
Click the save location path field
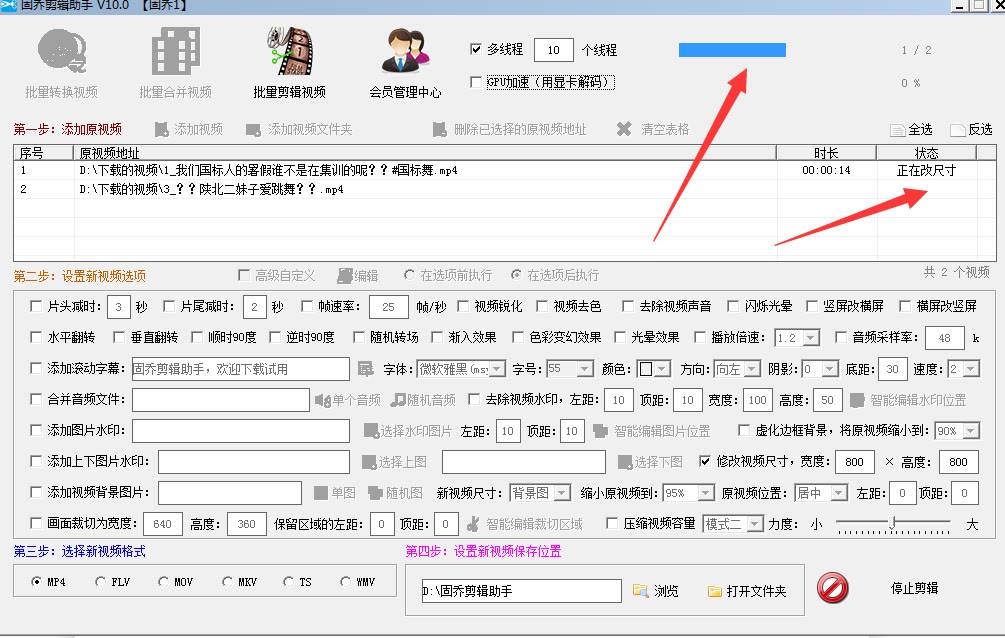521,591
